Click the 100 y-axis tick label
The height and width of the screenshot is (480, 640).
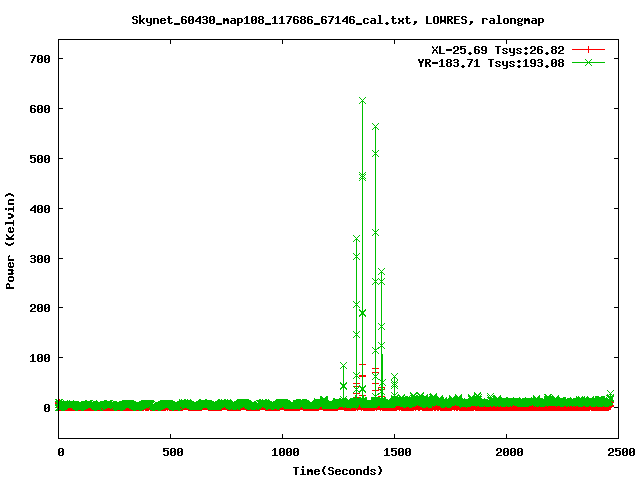[x=40, y=358]
